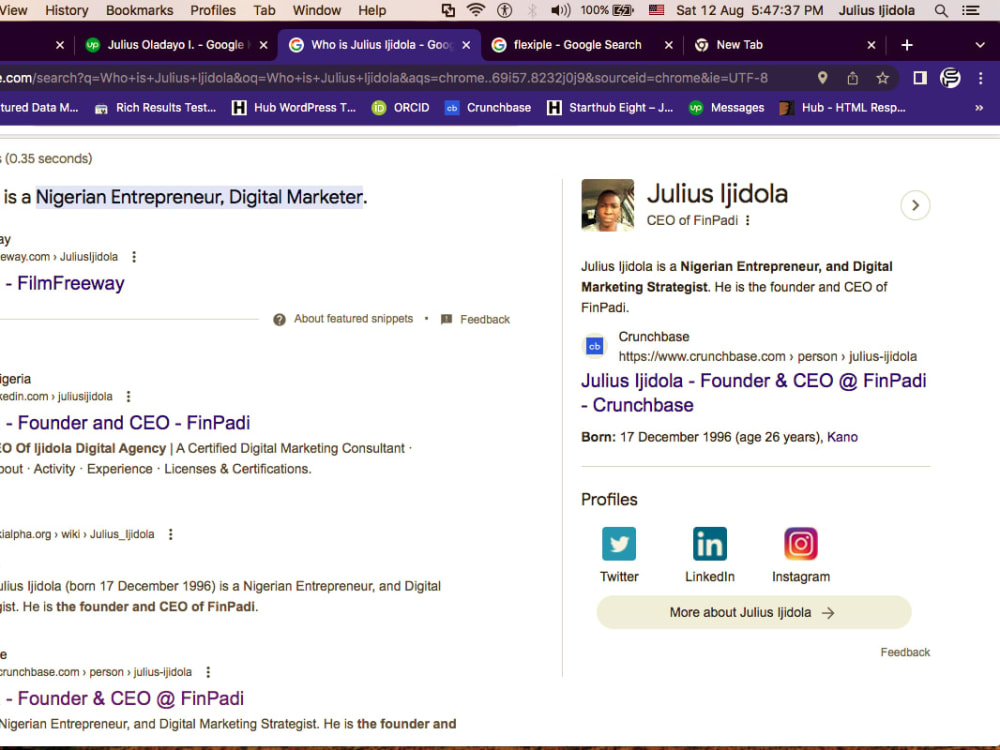Viewport: 1000px width, 750px height.
Task: Close the 'flexiple - Google Search' tab
Action: 668,45
